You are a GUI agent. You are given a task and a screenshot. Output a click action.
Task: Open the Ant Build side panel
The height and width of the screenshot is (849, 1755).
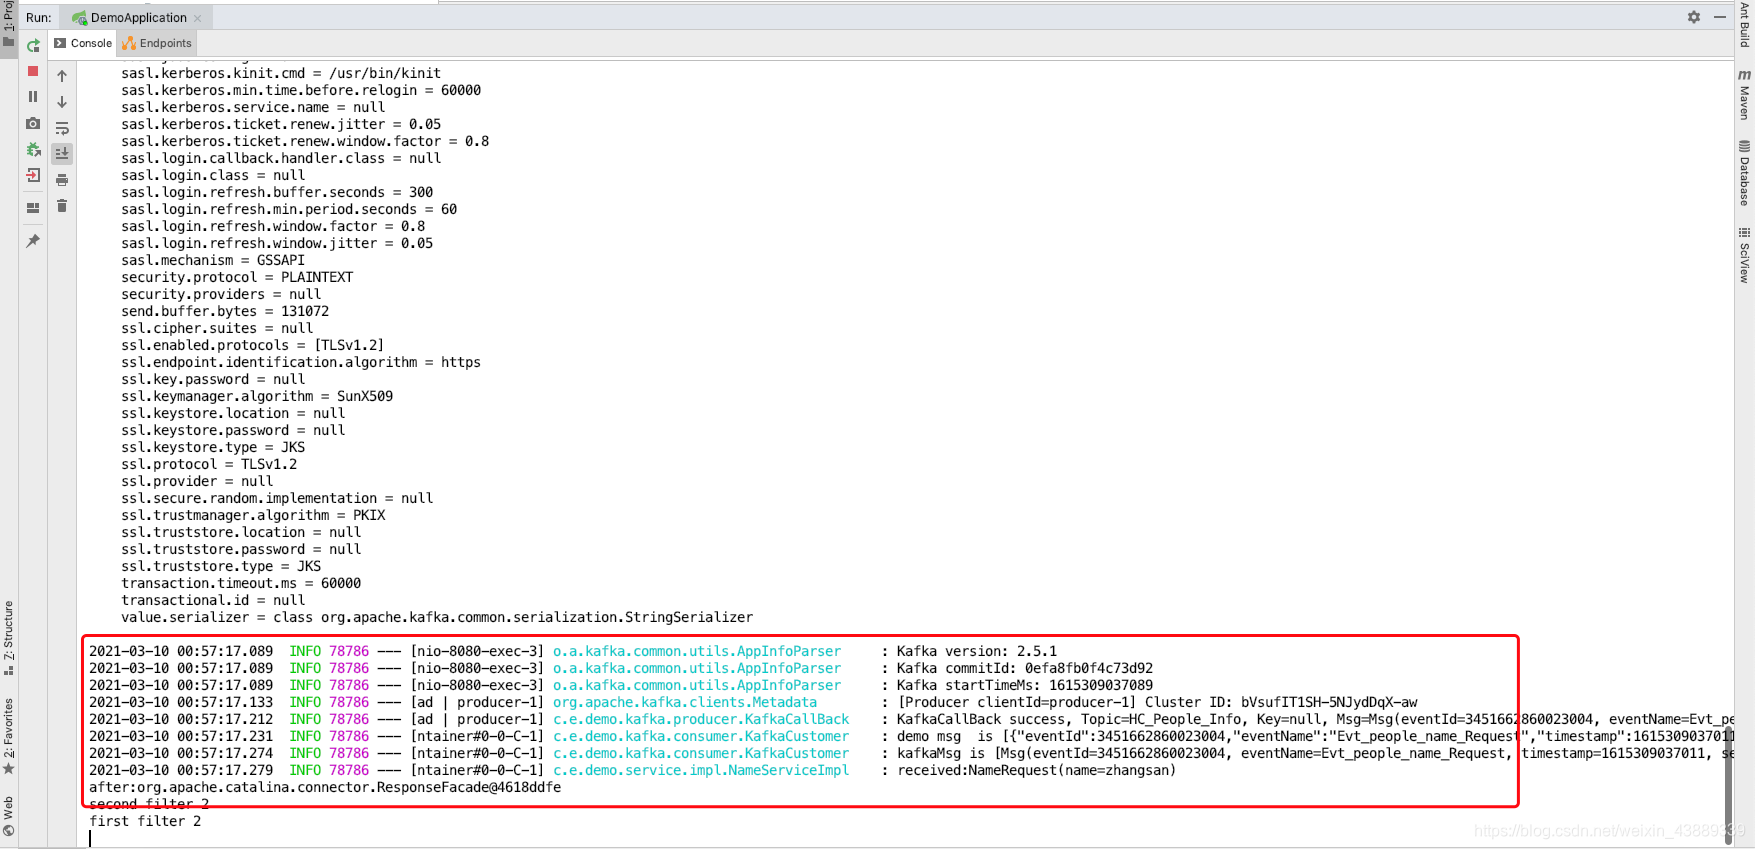1745,24
